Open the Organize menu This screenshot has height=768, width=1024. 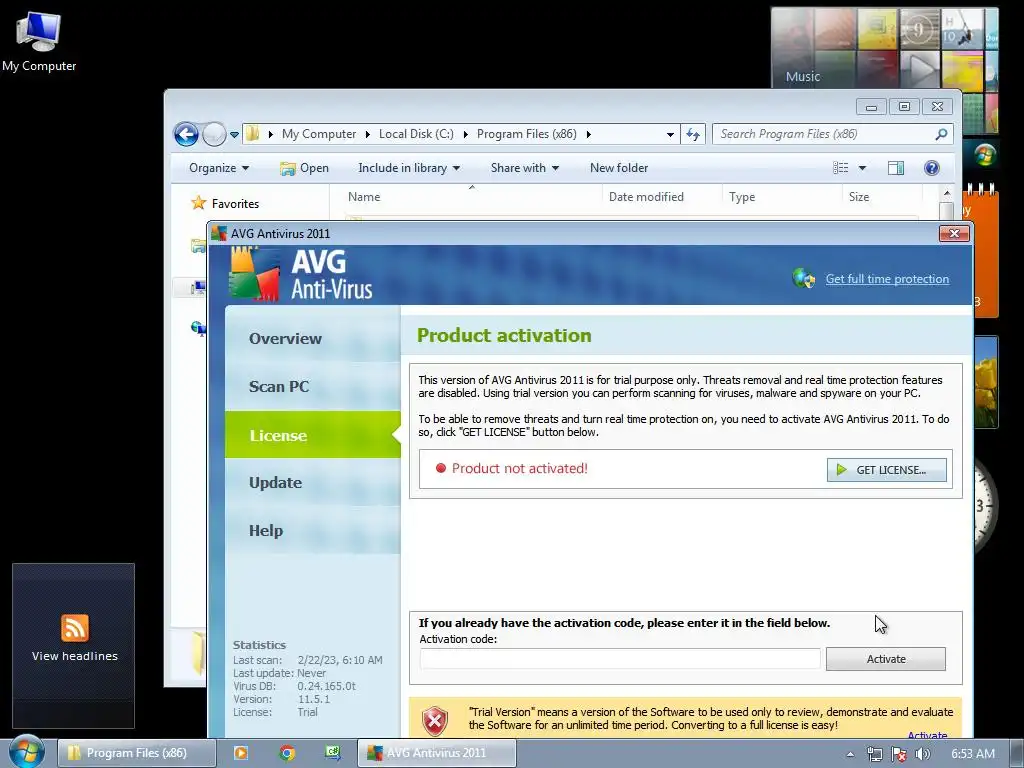tap(219, 168)
